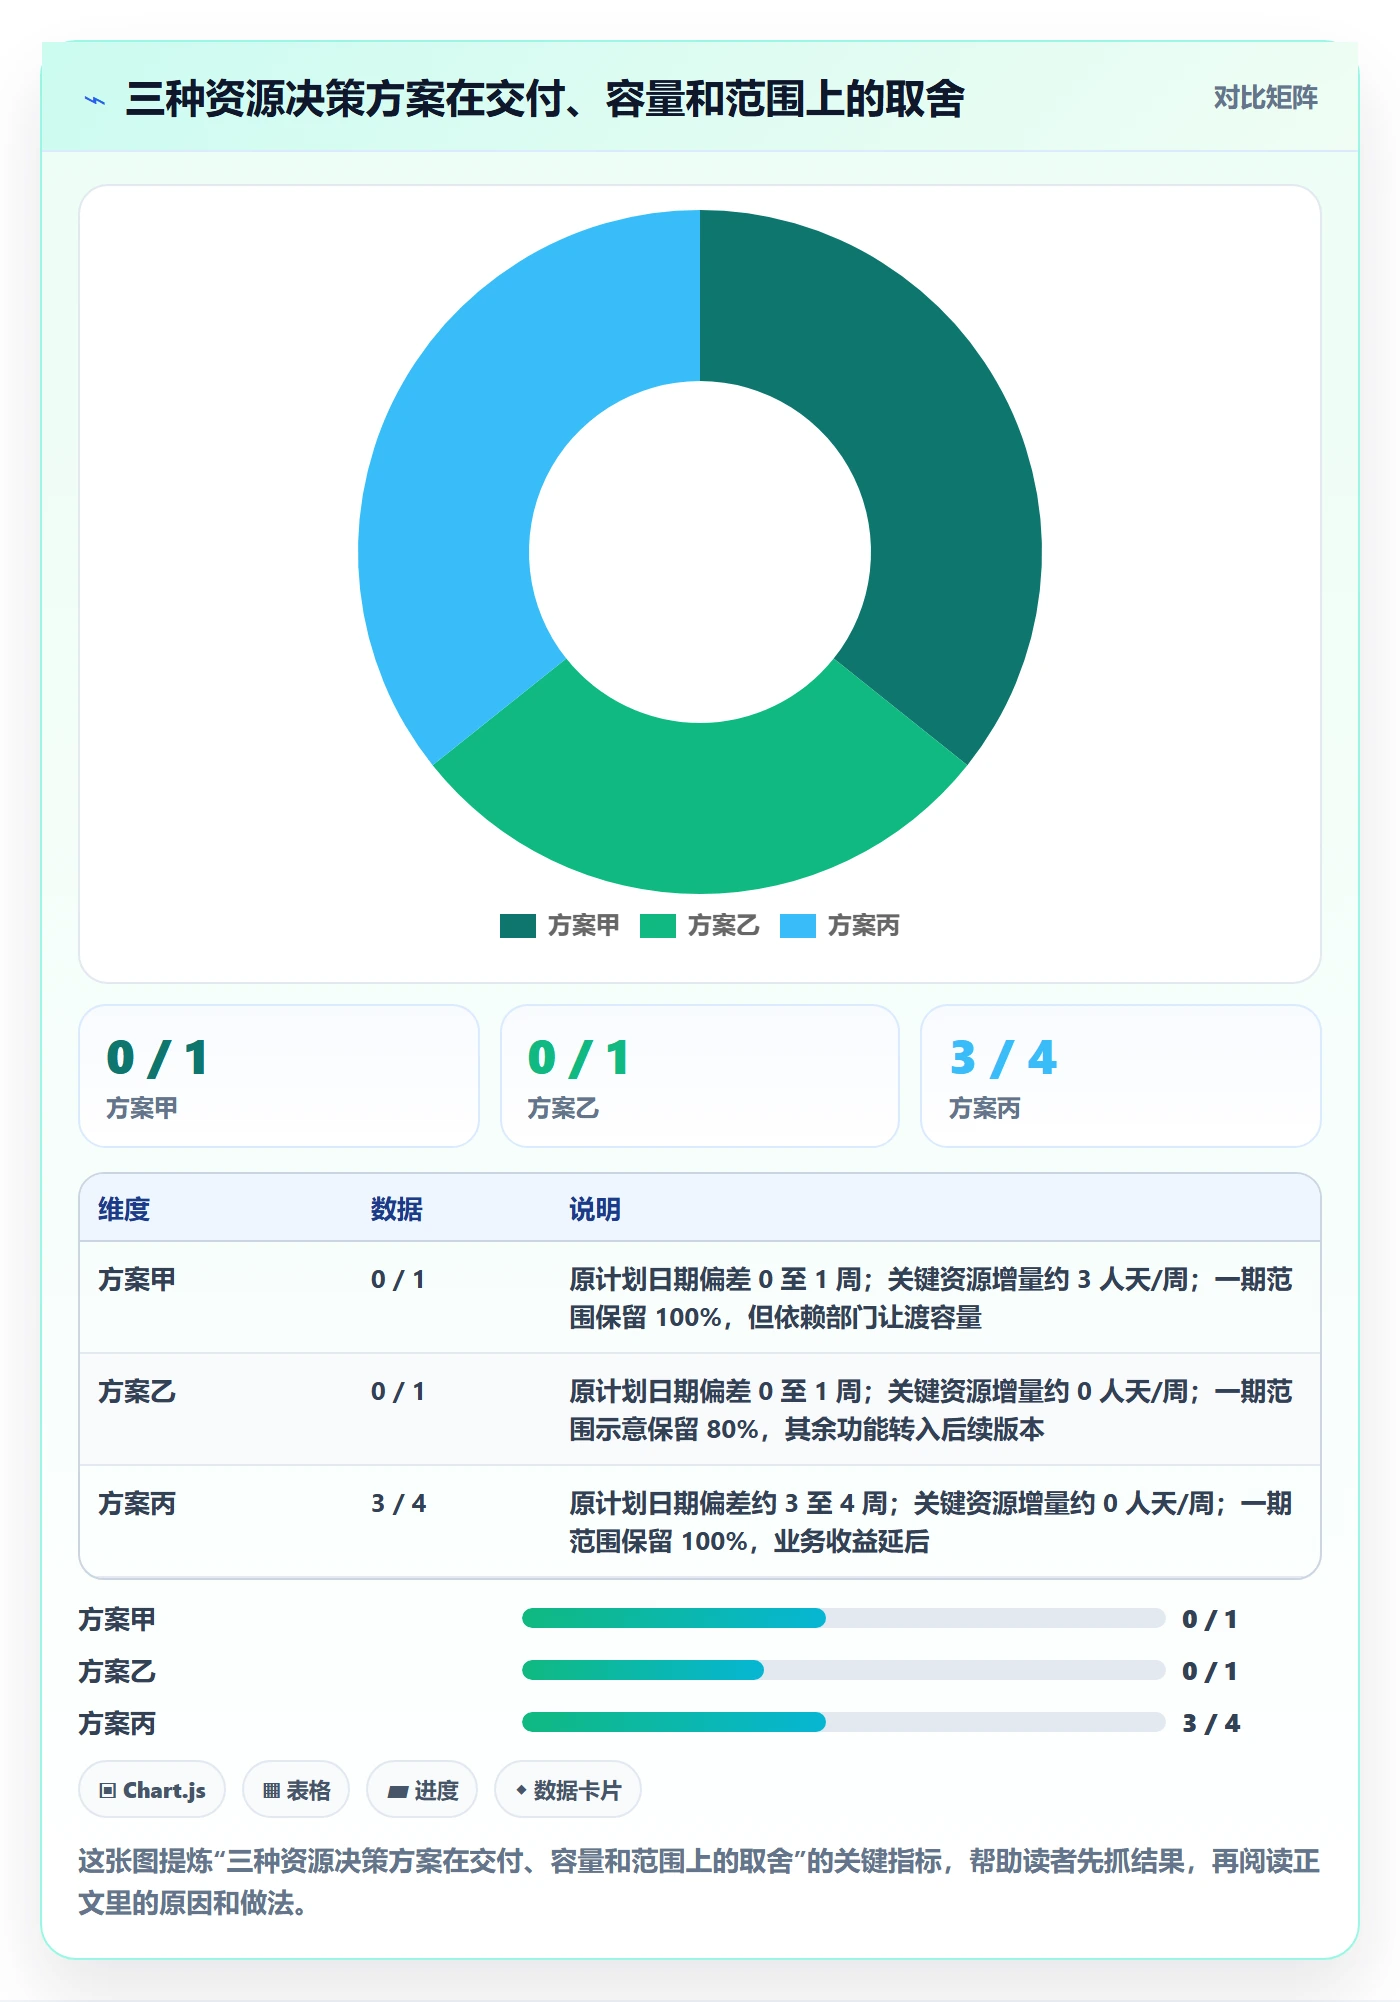Open the 方案丙 data card showing 3 / 4
Viewport: 1400px width, 2002px height.
(x=1121, y=1076)
